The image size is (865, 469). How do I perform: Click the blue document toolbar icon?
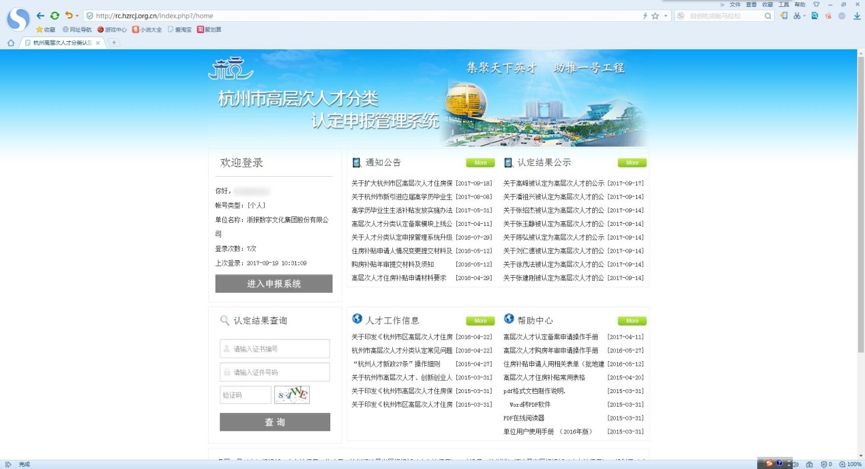(x=814, y=16)
